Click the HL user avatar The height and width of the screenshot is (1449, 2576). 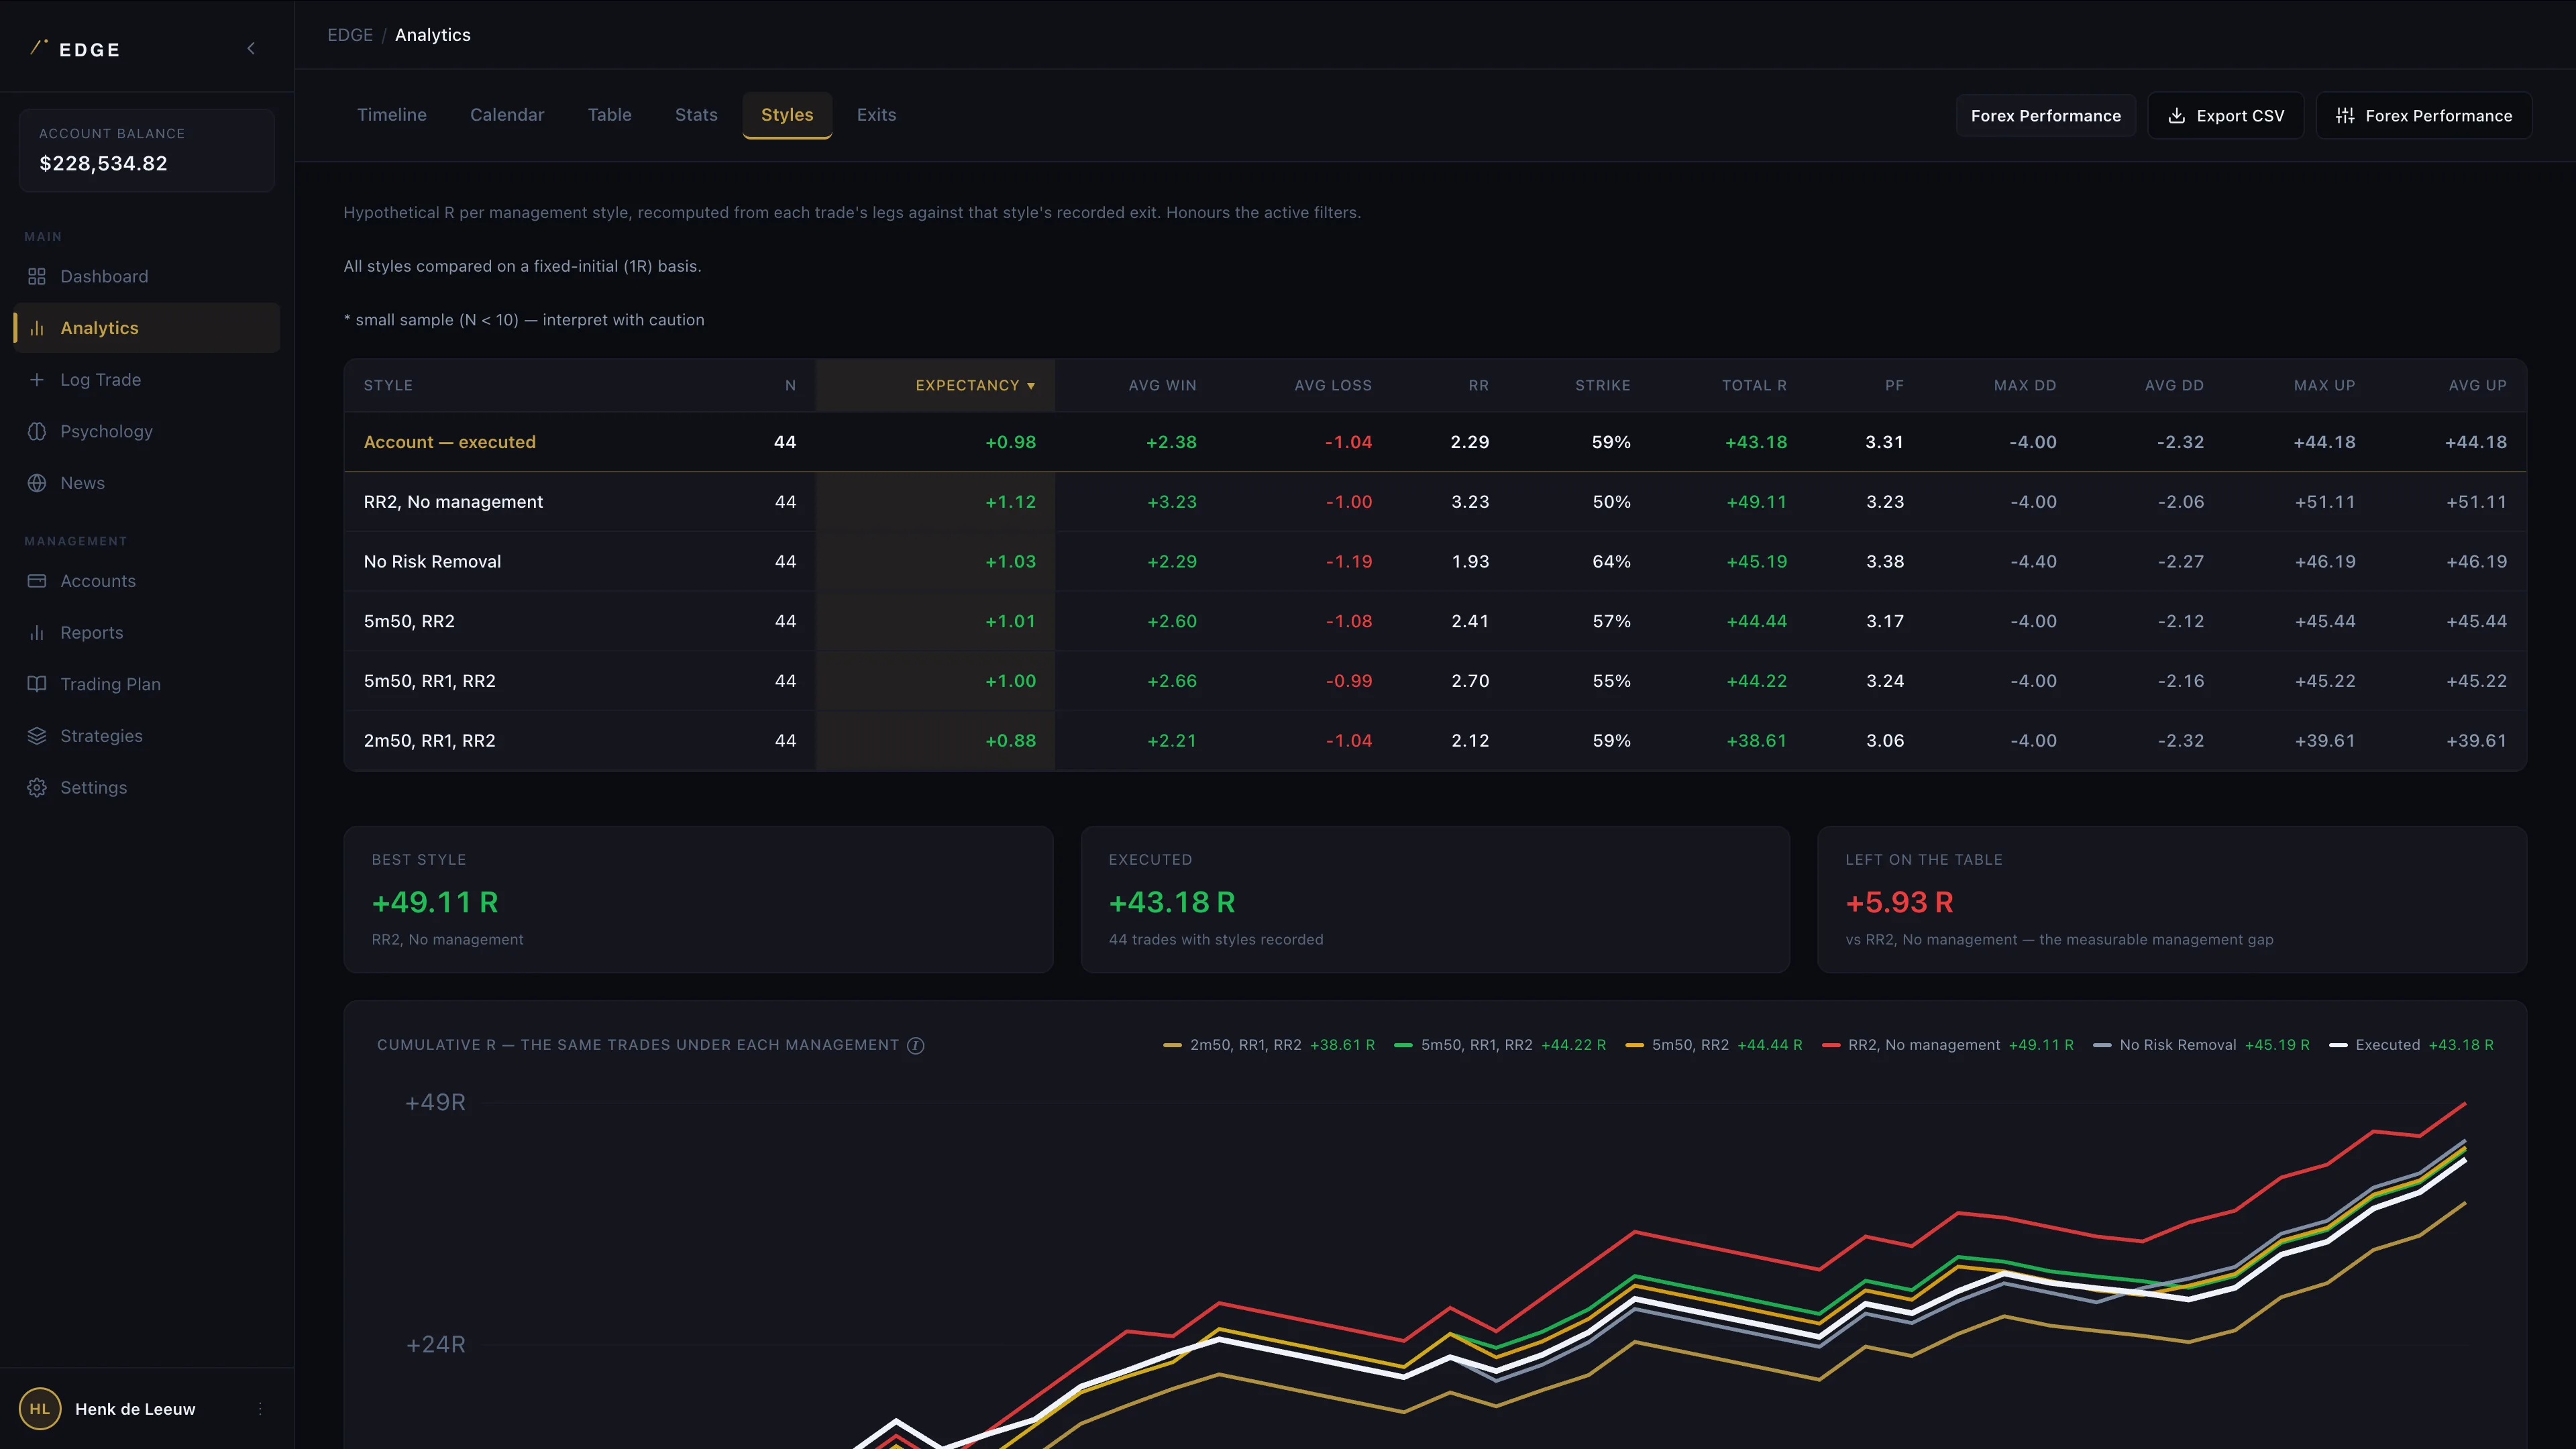pos(40,1409)
